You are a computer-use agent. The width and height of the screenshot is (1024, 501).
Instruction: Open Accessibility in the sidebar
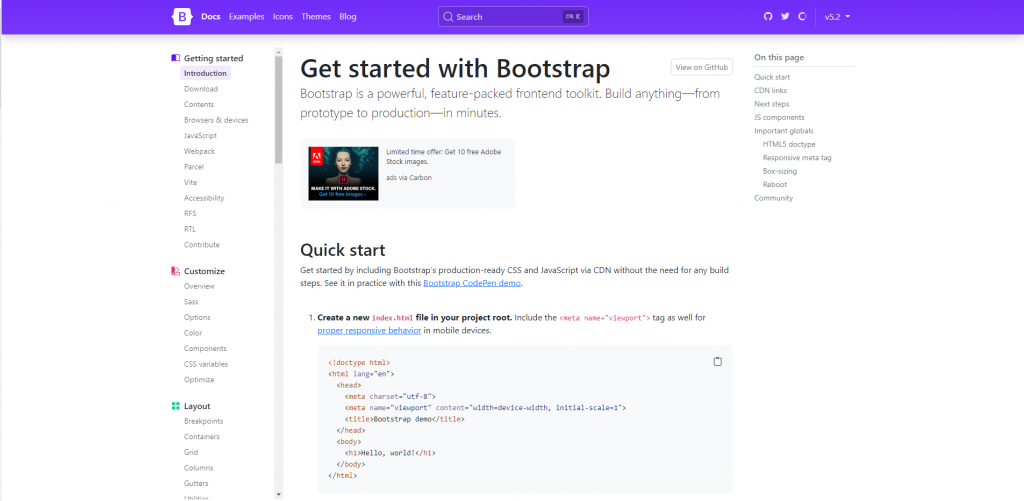(204, 198)
